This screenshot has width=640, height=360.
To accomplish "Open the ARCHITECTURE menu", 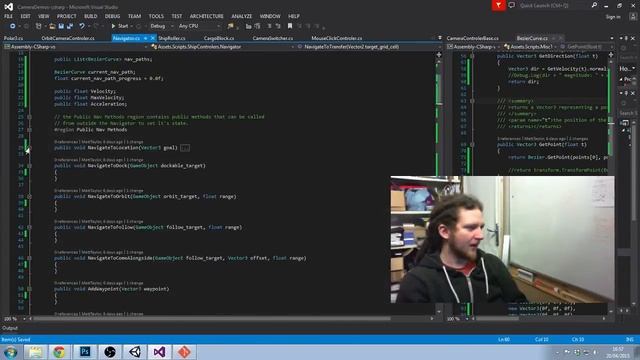I will [x=207, y=16].
